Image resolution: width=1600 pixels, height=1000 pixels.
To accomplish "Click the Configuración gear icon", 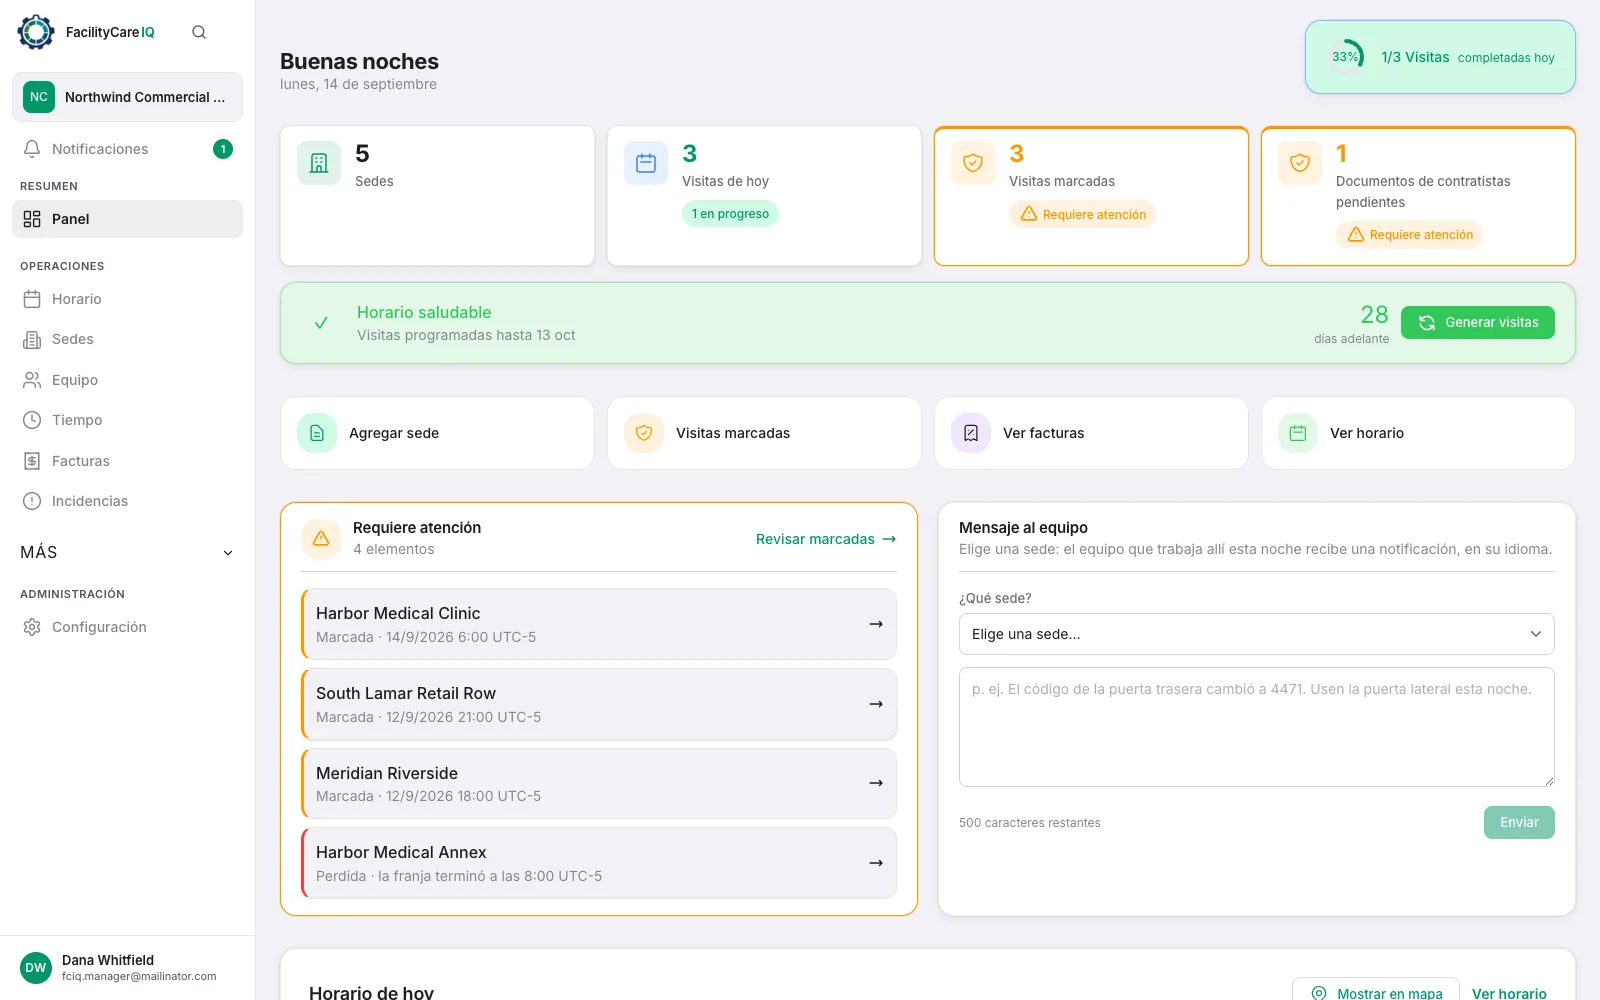I will 32,627.
